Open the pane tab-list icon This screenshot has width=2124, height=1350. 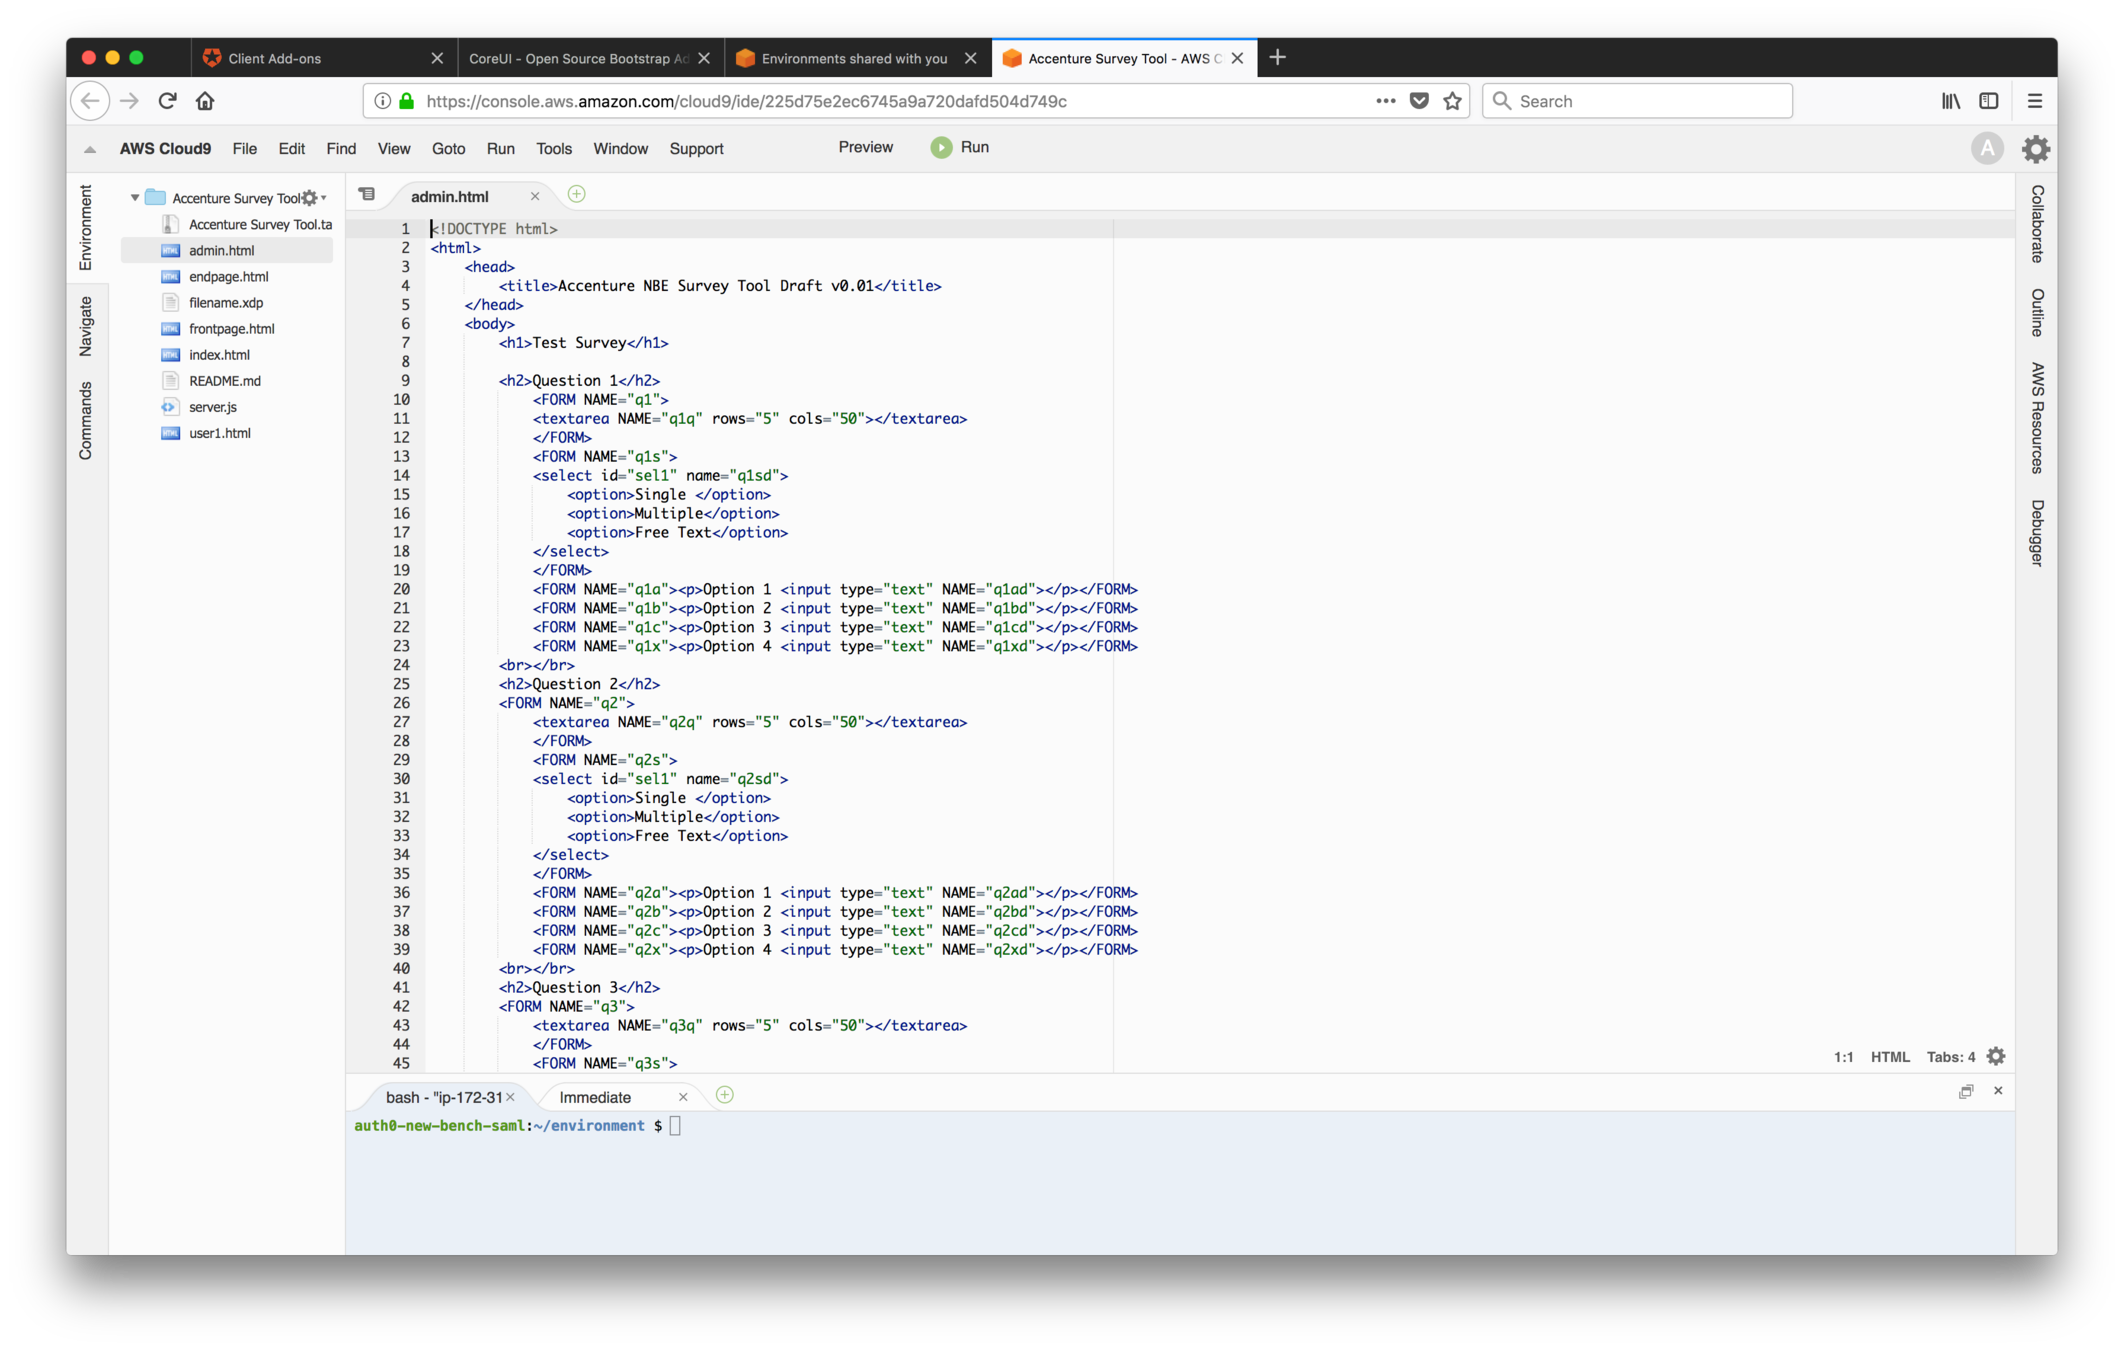point(367,194)
